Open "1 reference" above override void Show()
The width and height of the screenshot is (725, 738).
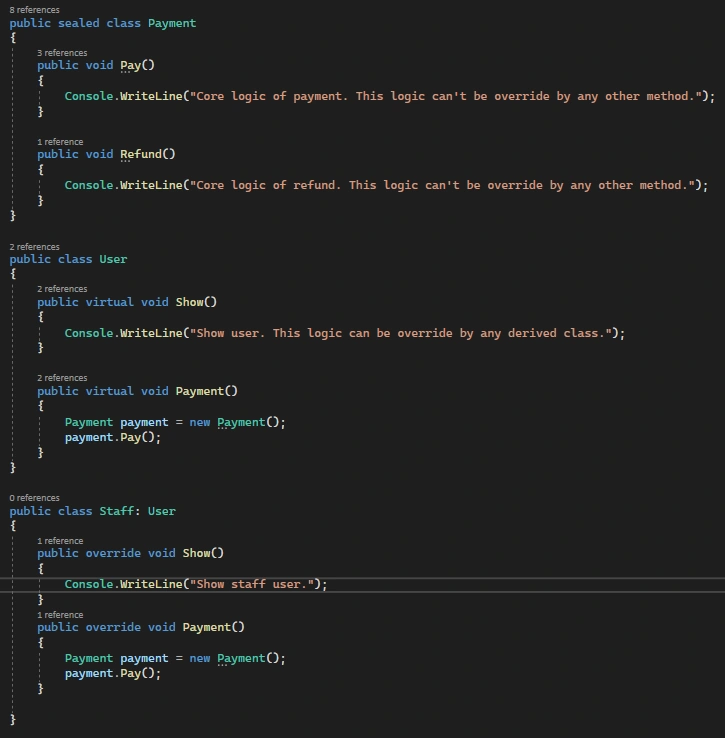(60, 541)
